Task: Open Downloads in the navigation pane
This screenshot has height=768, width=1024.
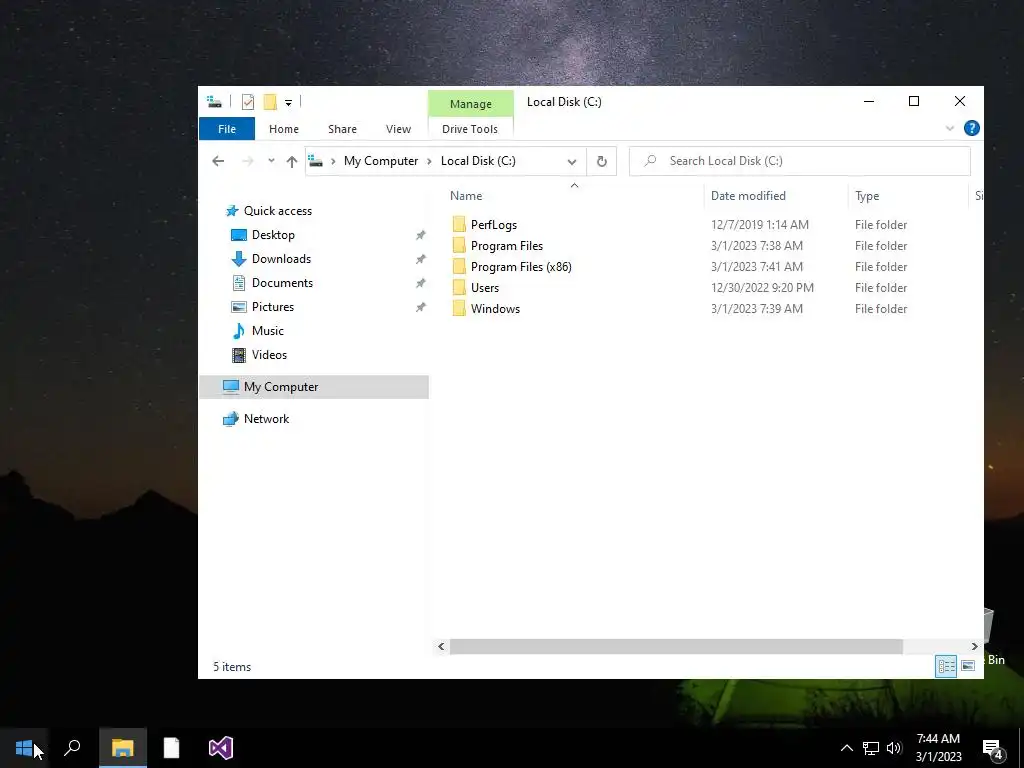Action: click(x=281, y=259)
